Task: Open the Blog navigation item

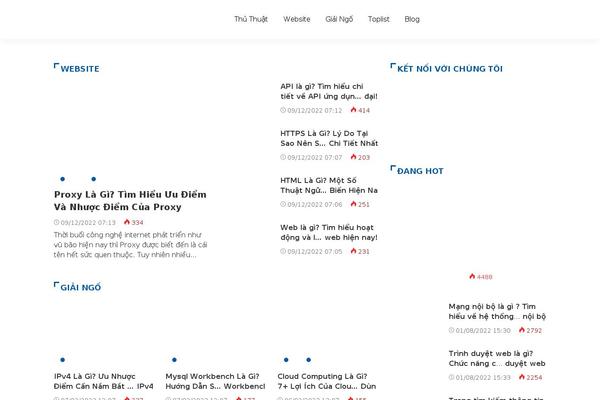Action: click(412, 19)
